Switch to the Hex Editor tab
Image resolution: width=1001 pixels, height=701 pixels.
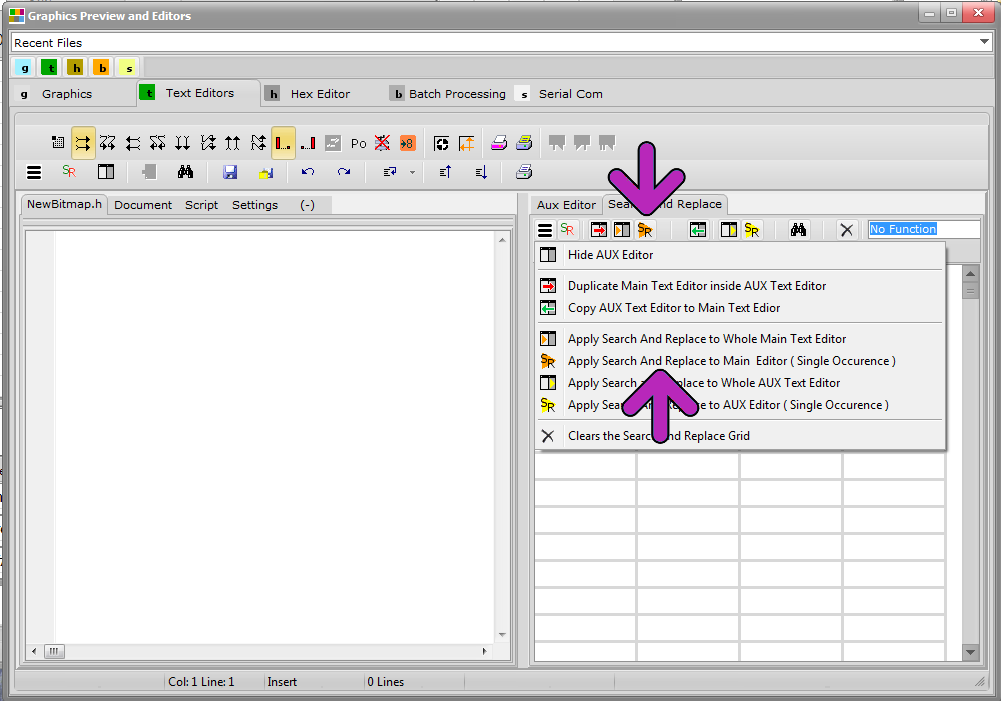(309, 94)
